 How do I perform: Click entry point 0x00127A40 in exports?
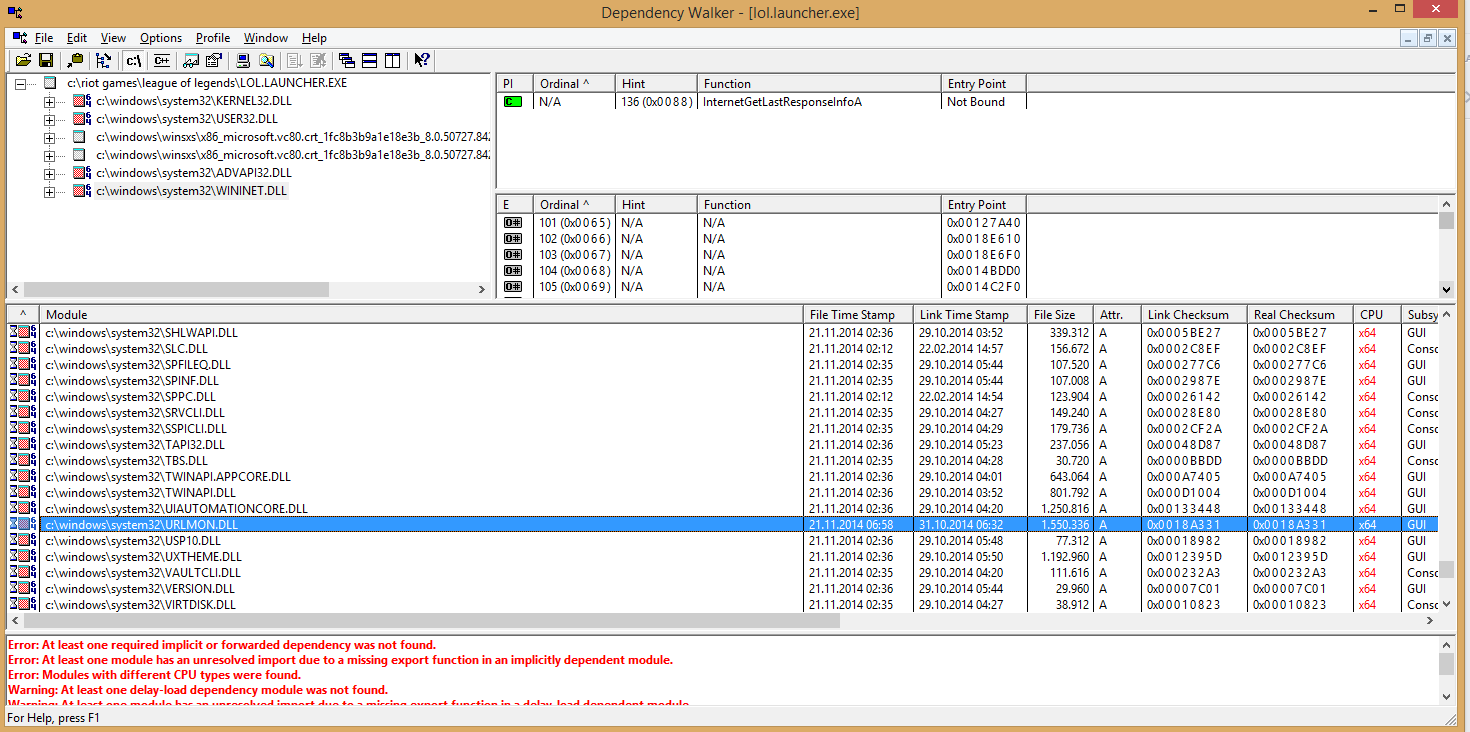coord(984,223)
